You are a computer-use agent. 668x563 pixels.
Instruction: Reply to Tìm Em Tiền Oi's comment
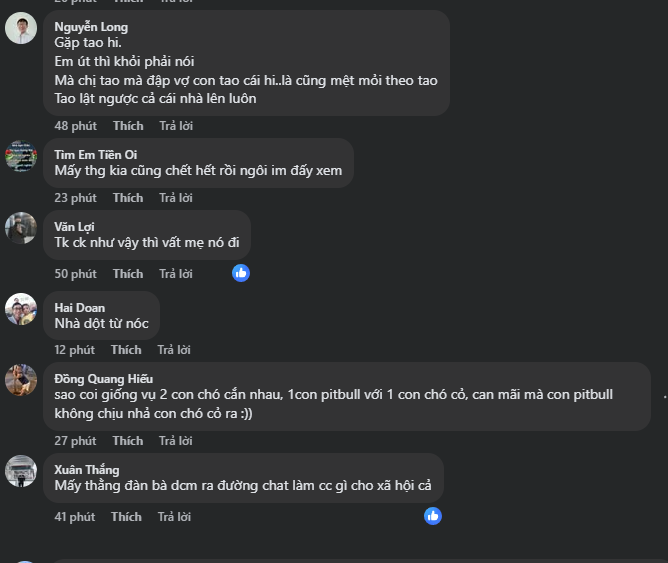click(x=176, y=198)
